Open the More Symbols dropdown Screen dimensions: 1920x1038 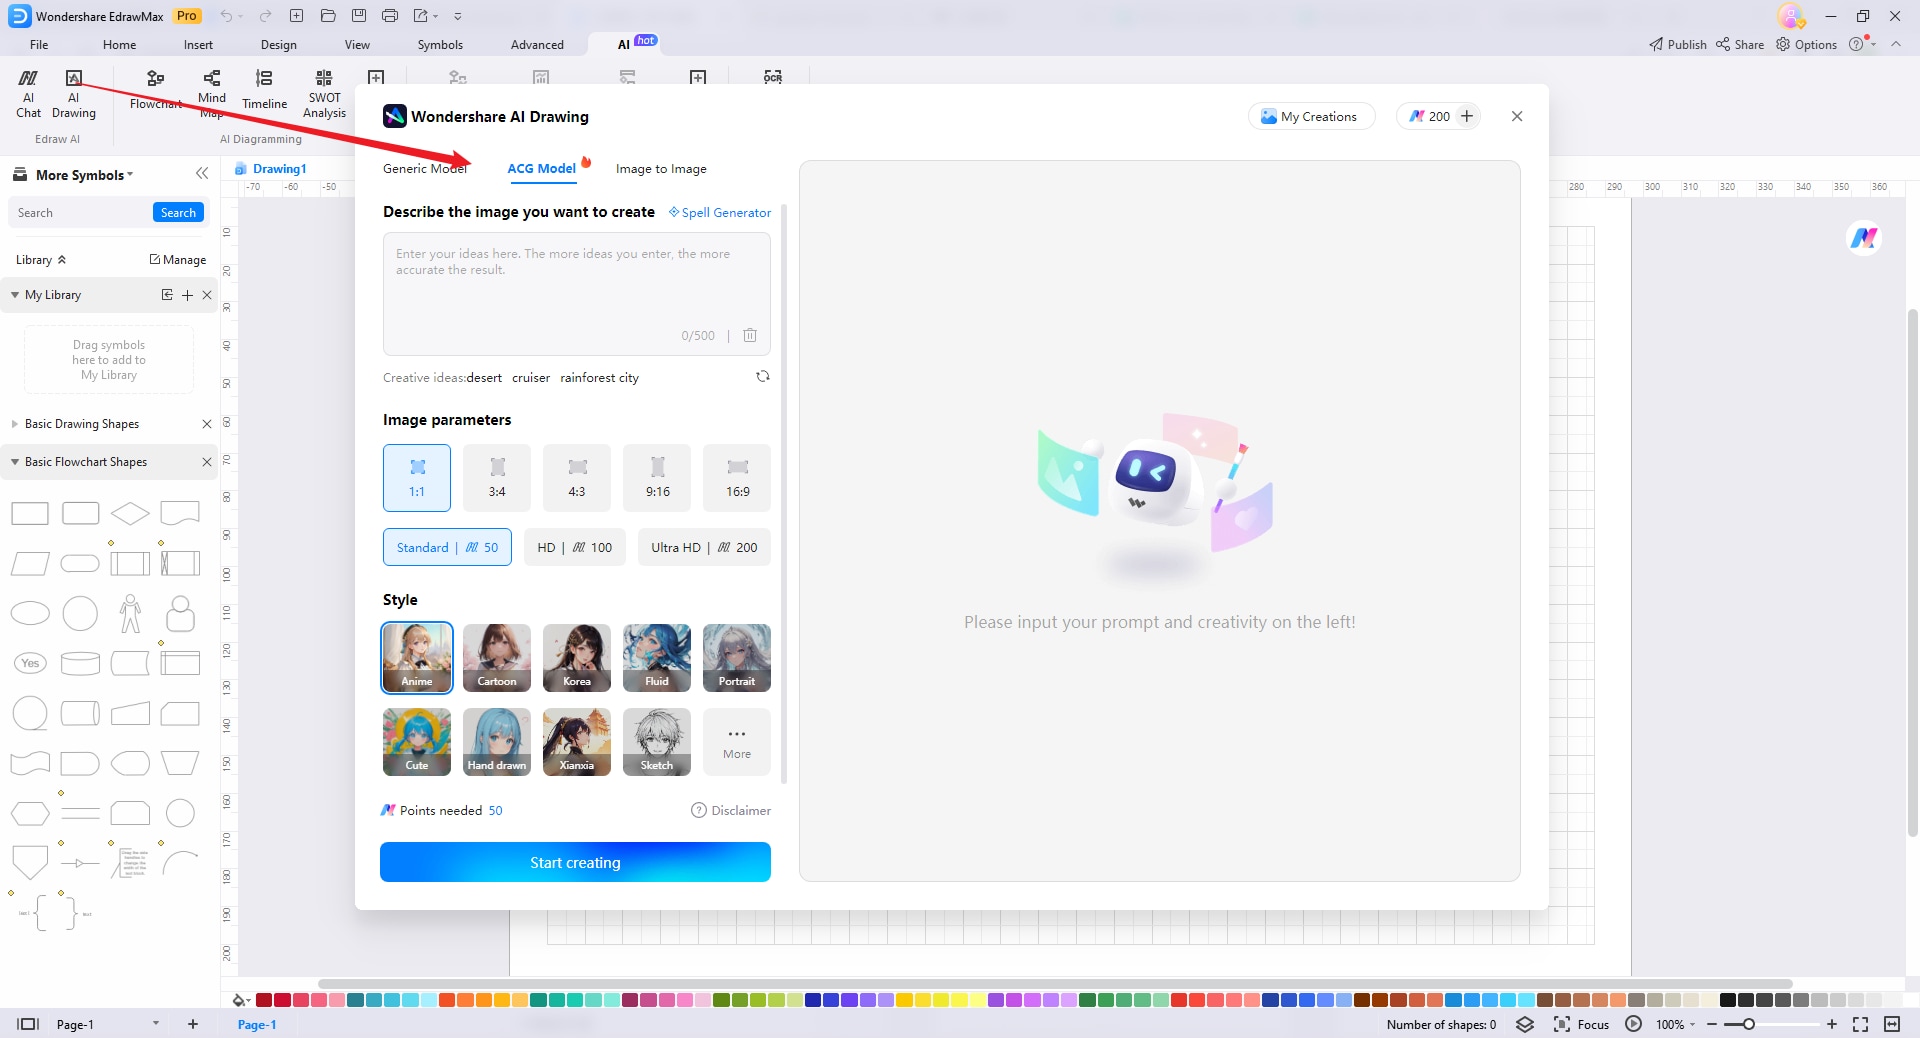(84, 175)
